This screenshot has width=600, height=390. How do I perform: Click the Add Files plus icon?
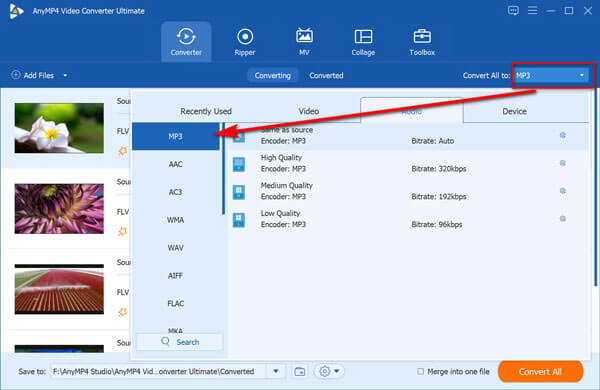16,75
